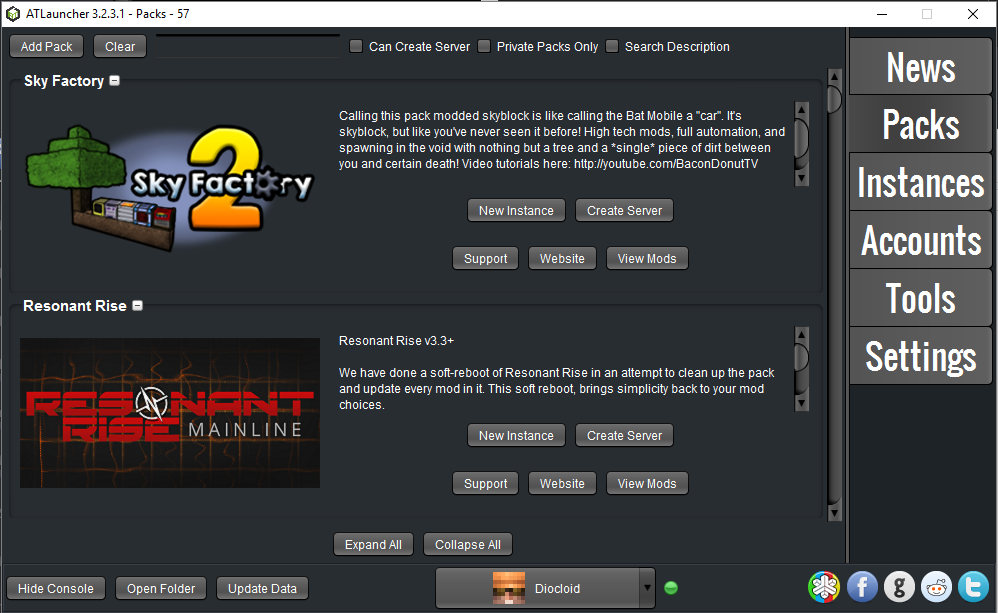
Task: Click the Resonant Rise Mainline banner image
Action: [169, 413]
